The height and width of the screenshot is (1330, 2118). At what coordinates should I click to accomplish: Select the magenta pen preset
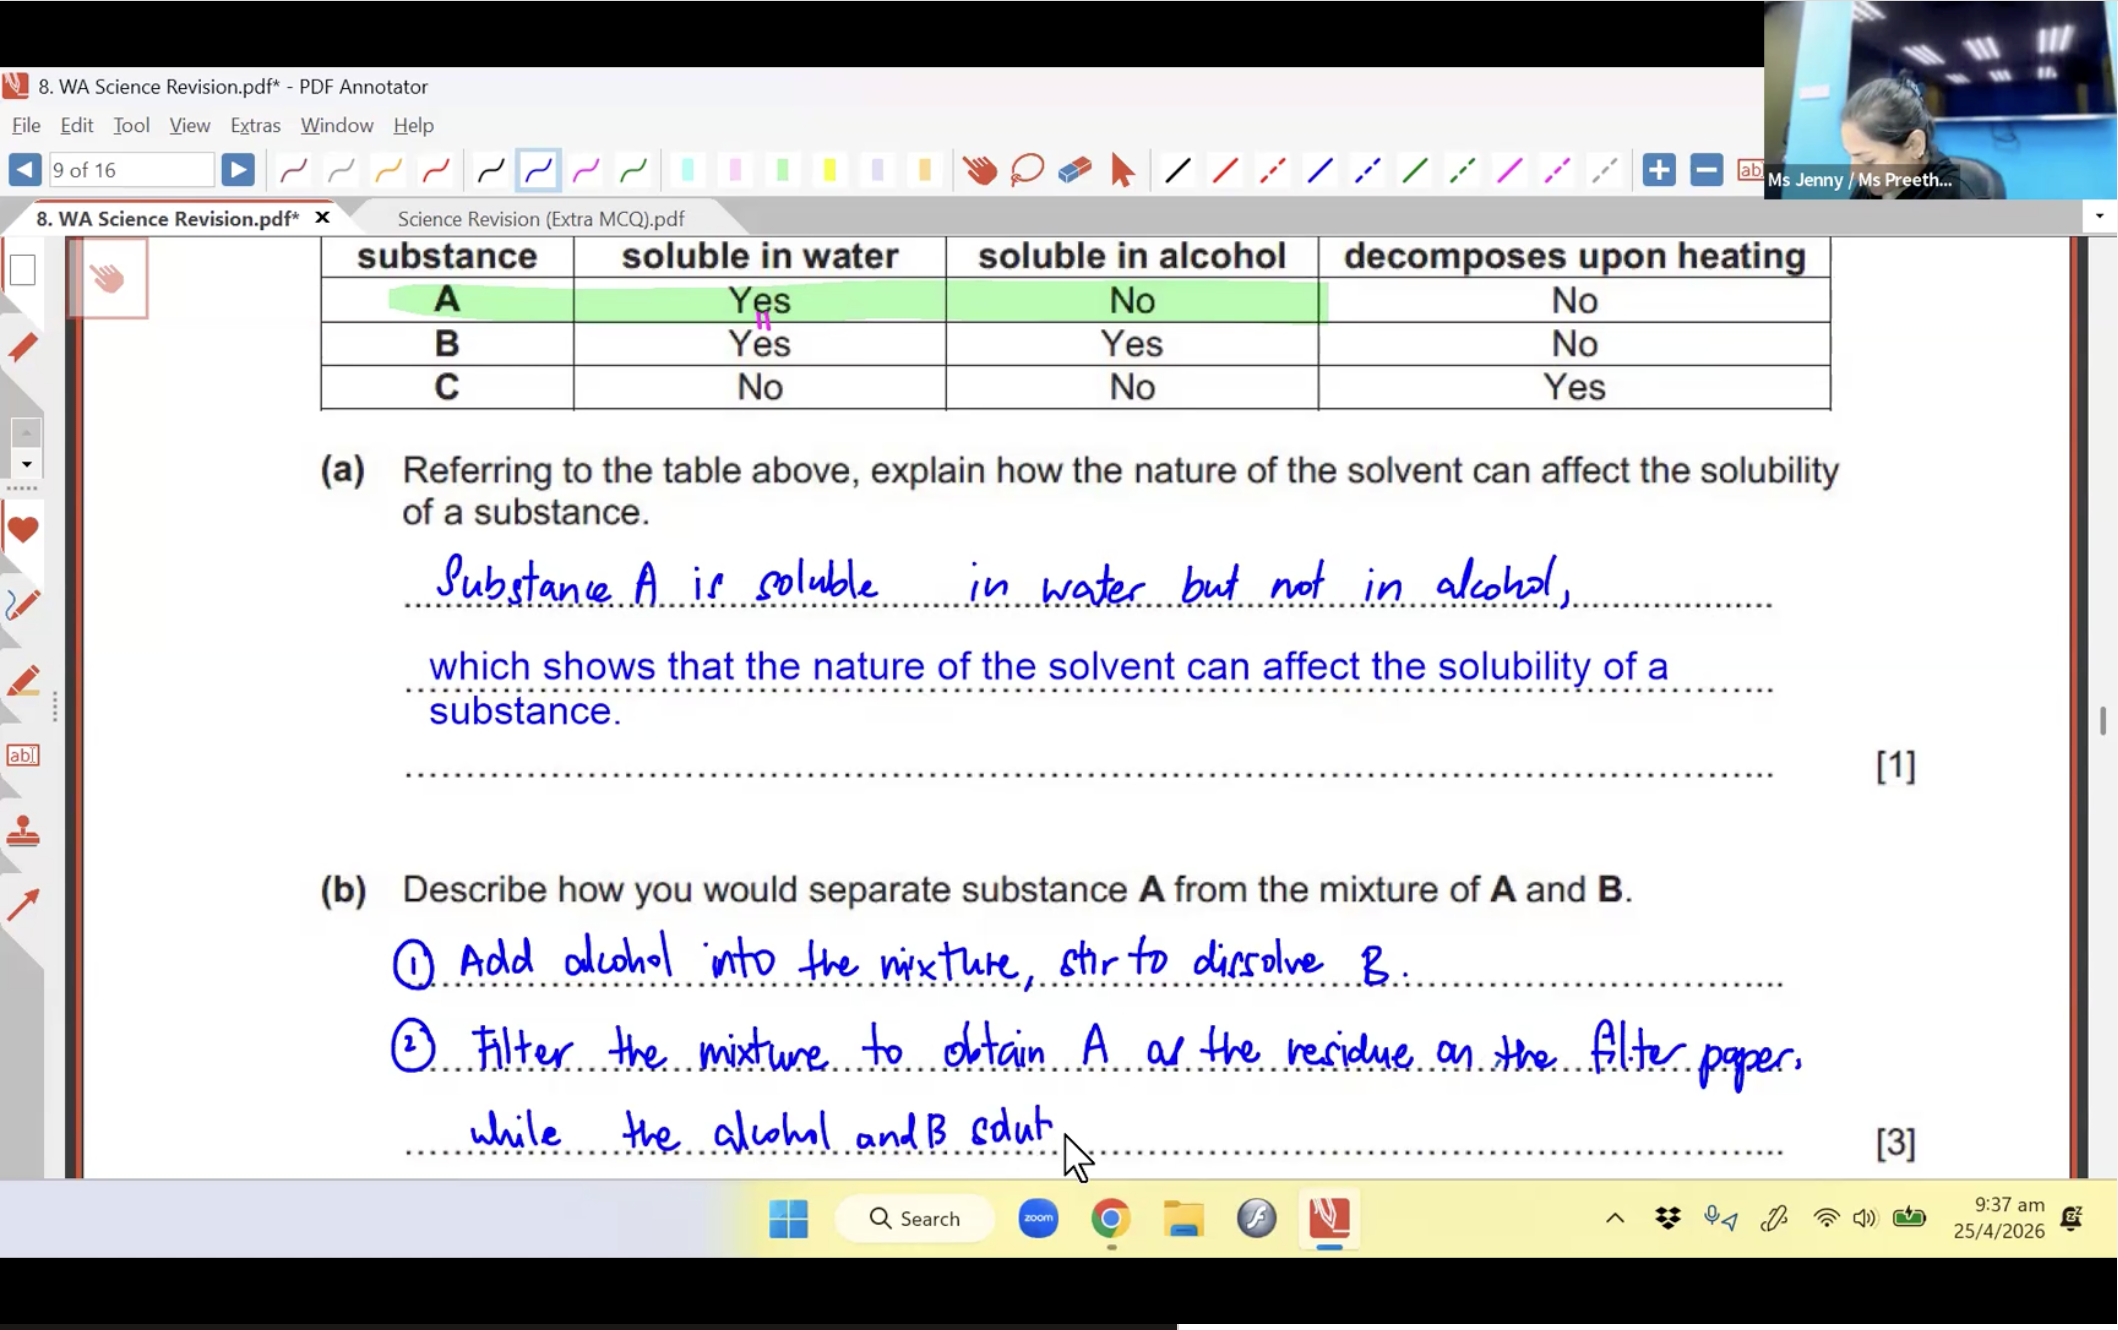(x=586, y=171)
